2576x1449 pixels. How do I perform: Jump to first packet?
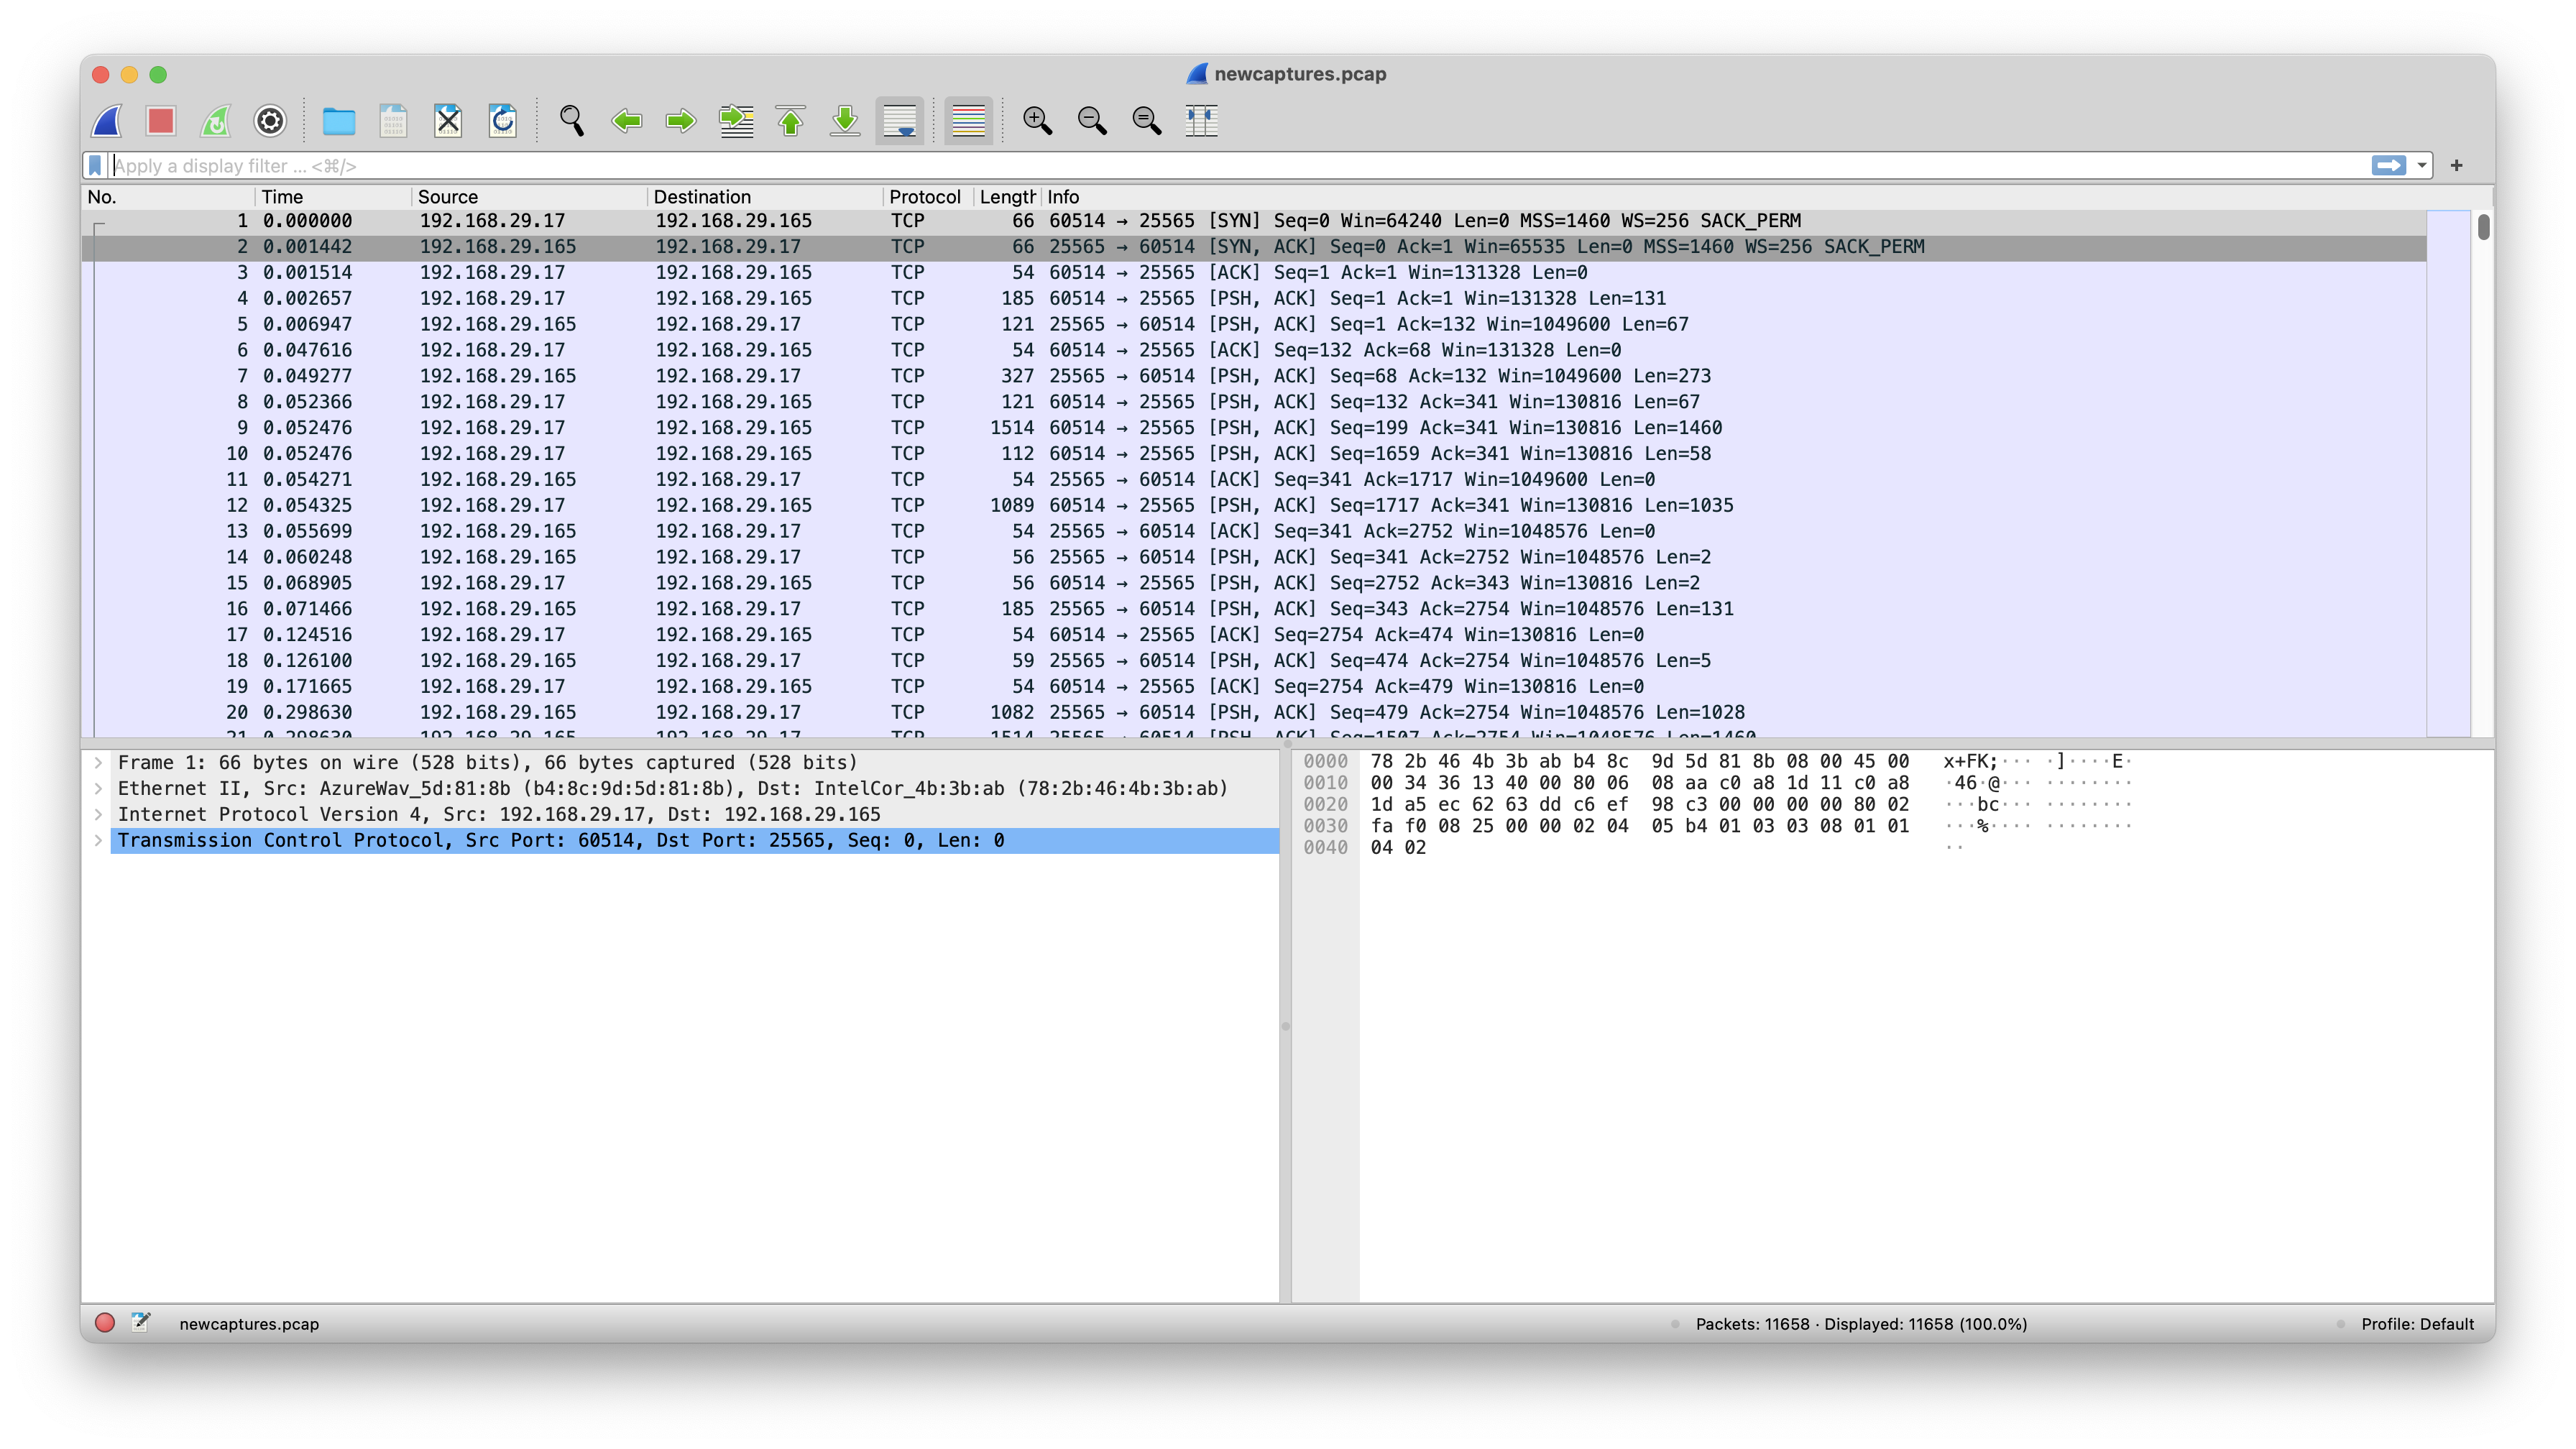pos(791,121)
